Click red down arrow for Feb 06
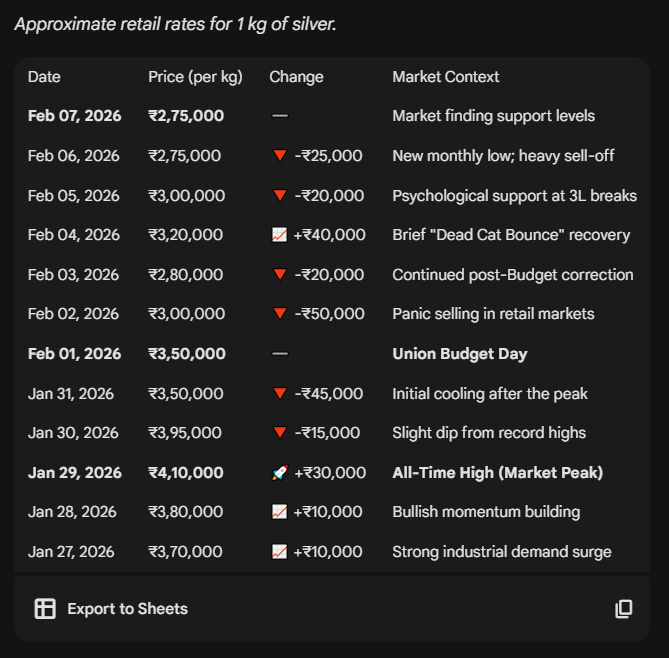Screen dimensions: 669x658 click(x=280, y=156)
